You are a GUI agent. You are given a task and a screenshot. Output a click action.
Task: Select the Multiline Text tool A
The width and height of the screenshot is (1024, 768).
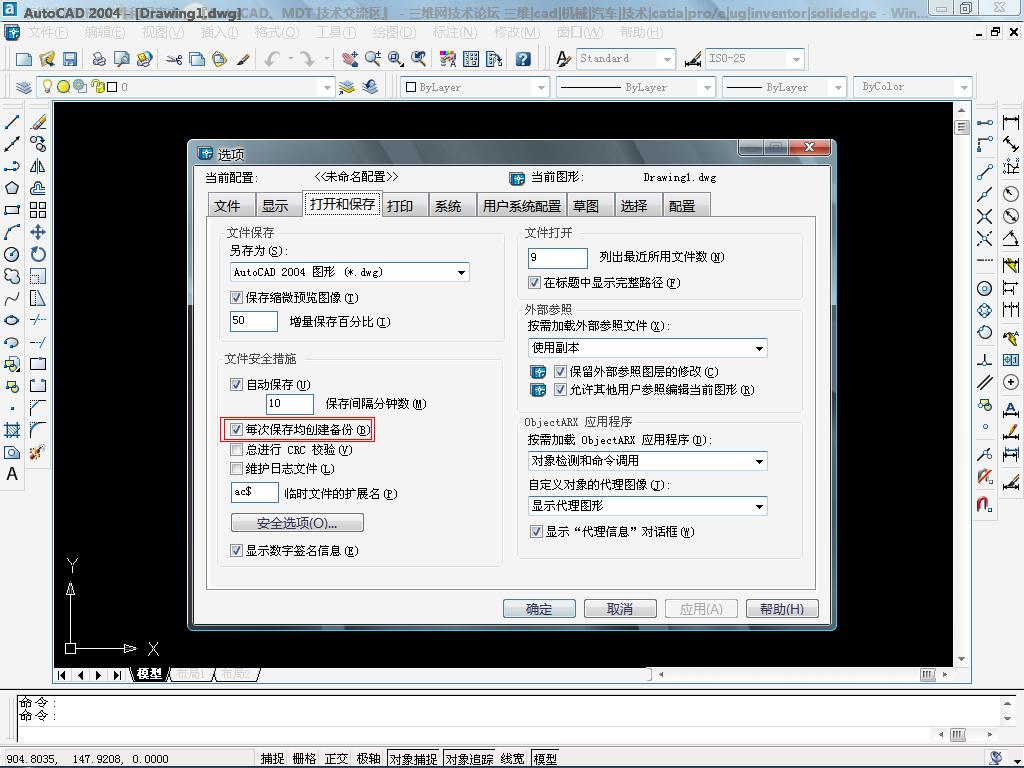click(12, 474)
